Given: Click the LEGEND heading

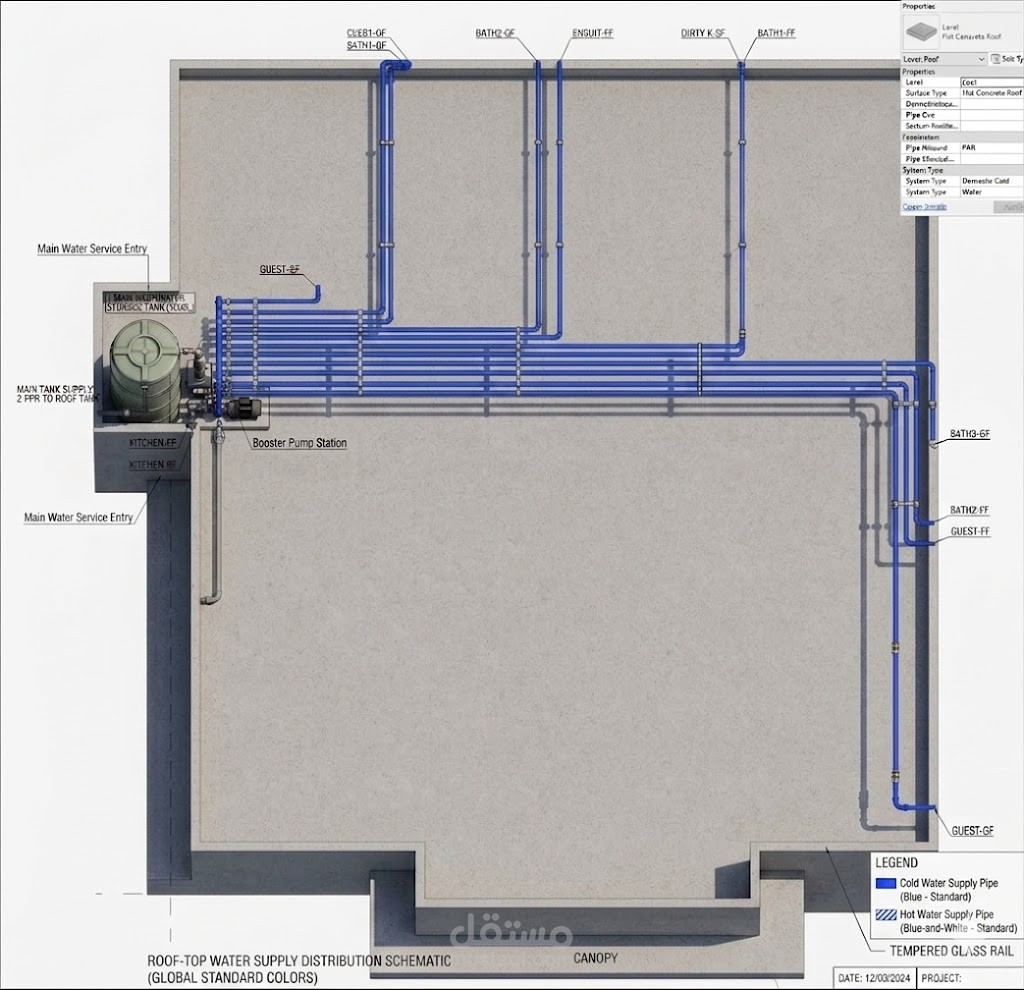Looking at the screenshot, I should (897, 863).
